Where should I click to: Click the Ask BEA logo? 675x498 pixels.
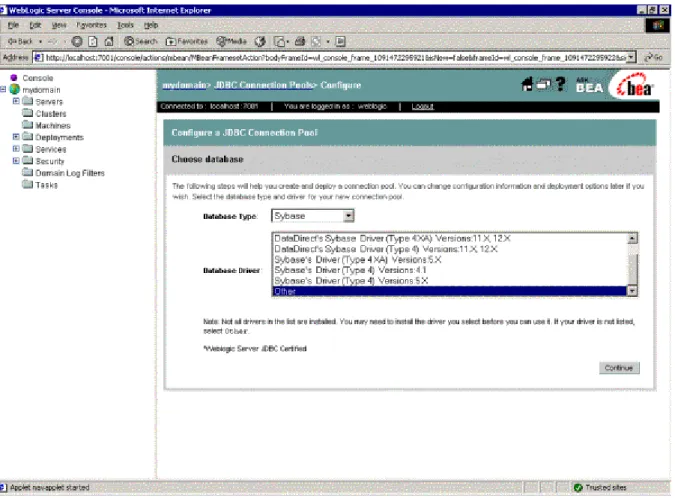pyautogui.click(x=589, y=85)
